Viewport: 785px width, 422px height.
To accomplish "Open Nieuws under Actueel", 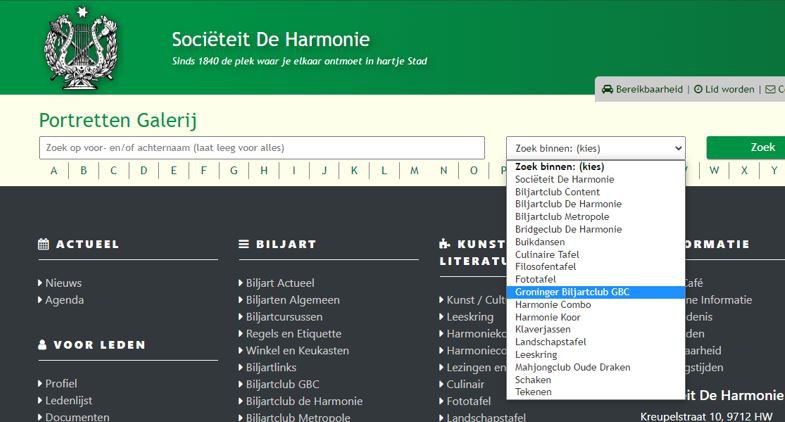I will coord(63,283).
